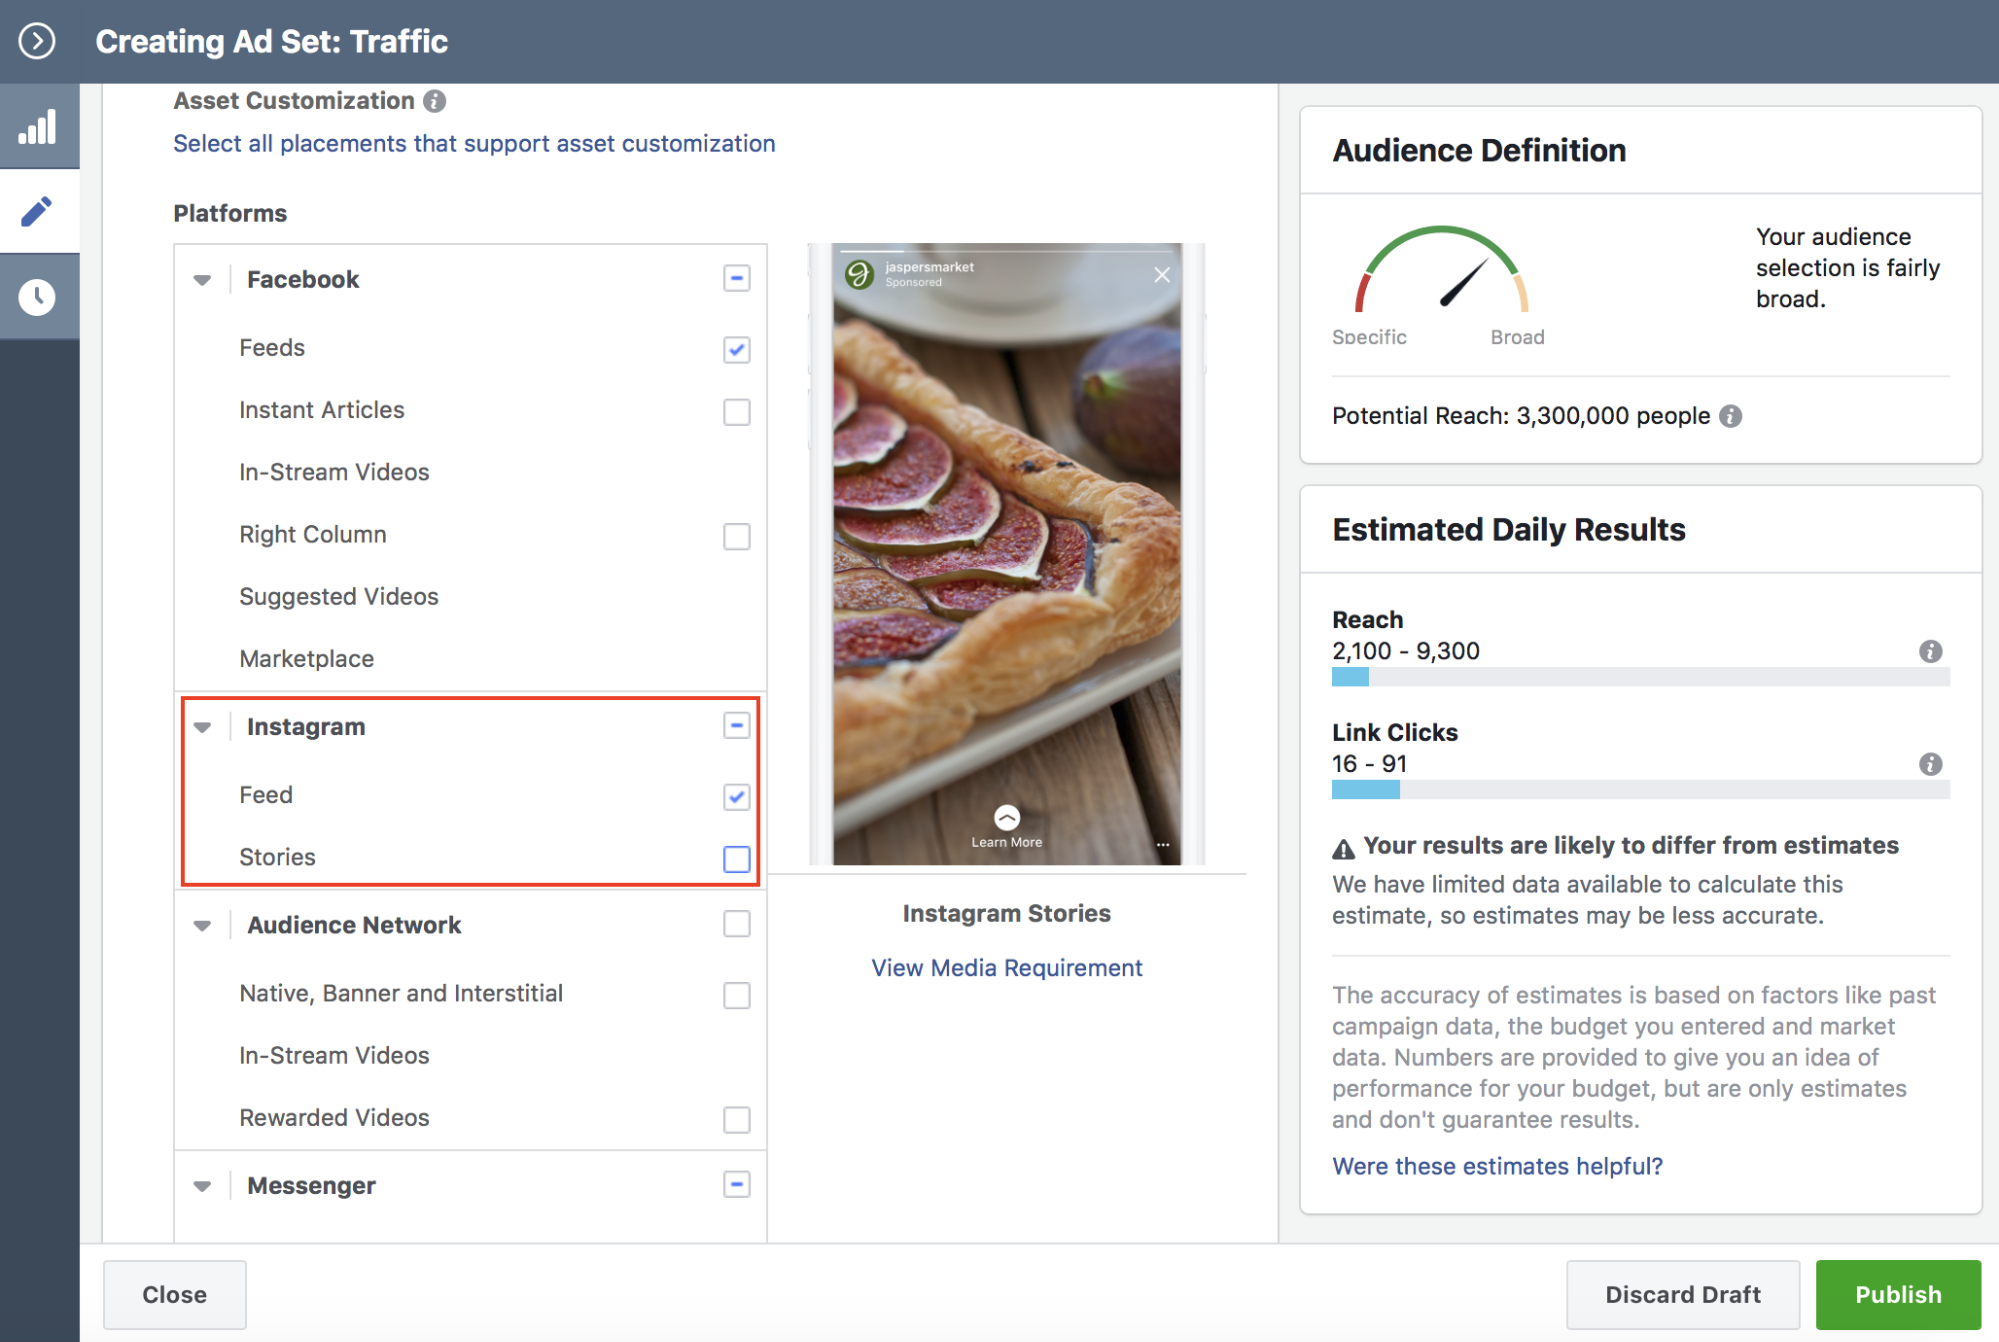The height and width of the screenshot is (1342, 1999).
Task: Toggle the Instagram platform checkbox
Action: point(737,725)
